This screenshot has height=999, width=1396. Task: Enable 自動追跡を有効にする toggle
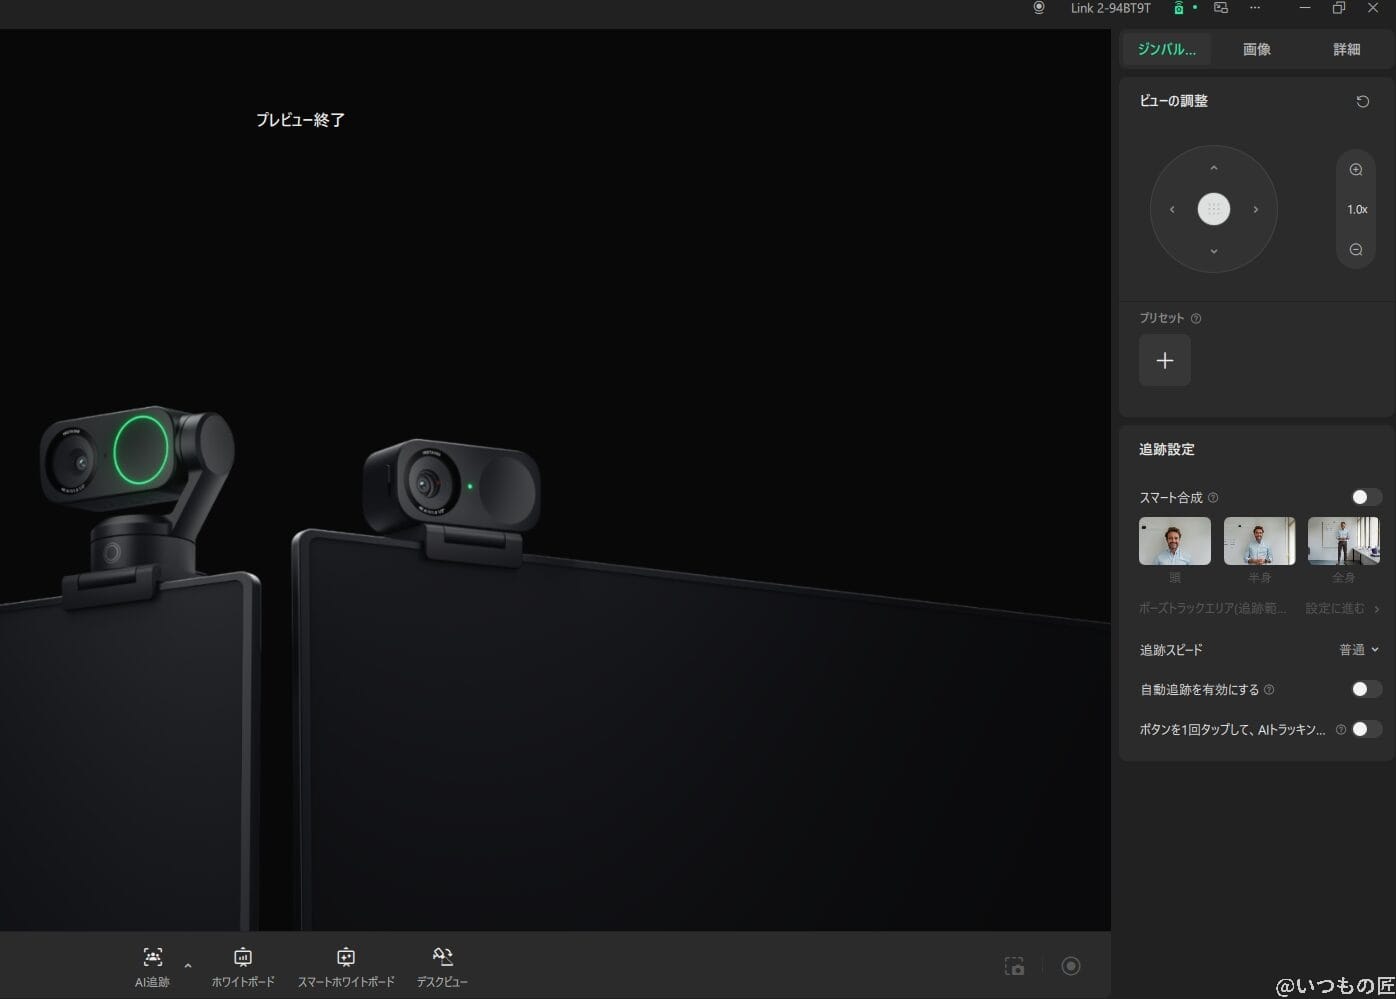point(1366,689)
